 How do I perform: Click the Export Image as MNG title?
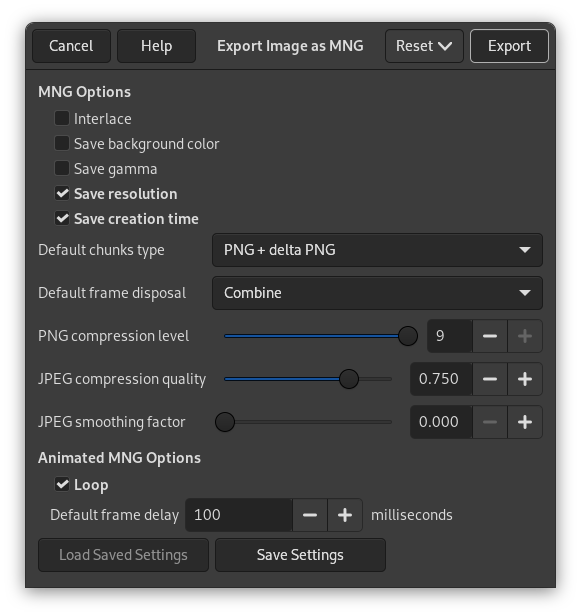(x=290, y=46)
